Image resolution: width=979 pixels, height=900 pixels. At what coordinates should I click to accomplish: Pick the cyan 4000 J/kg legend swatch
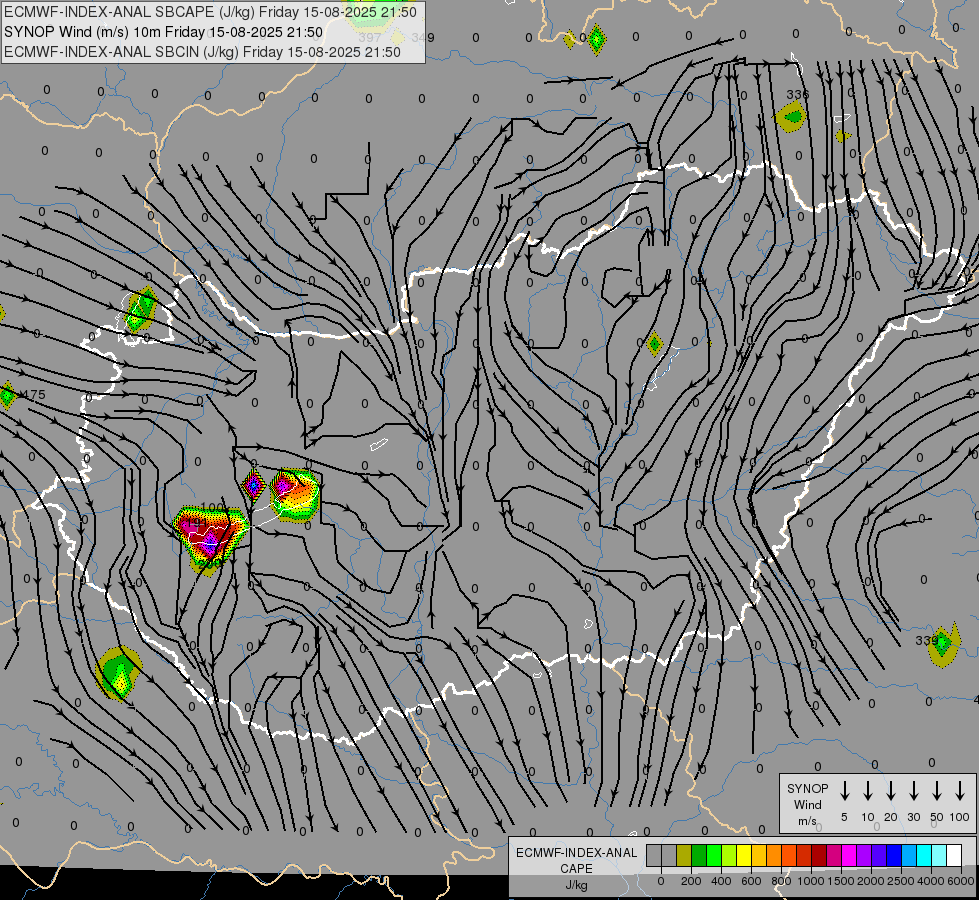click(x=923, y=856)
